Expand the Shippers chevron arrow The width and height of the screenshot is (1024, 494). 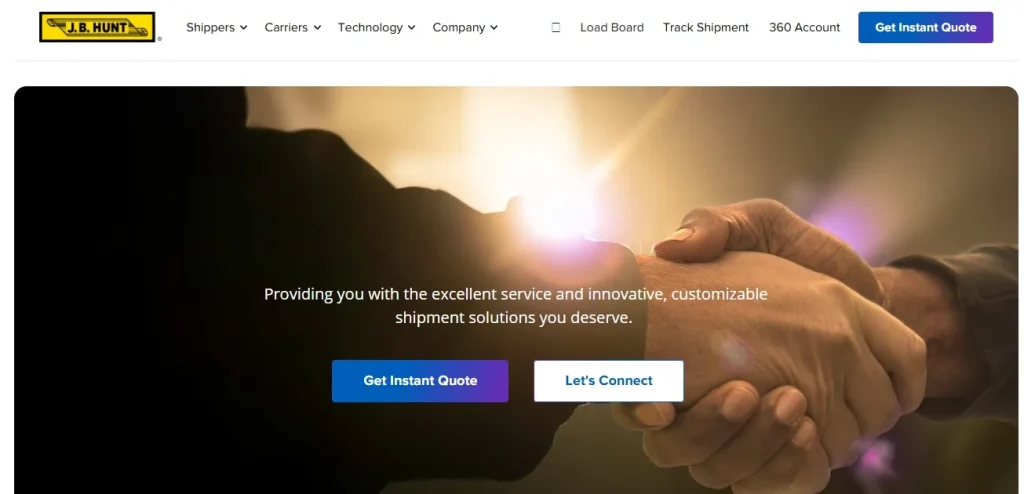244,27
